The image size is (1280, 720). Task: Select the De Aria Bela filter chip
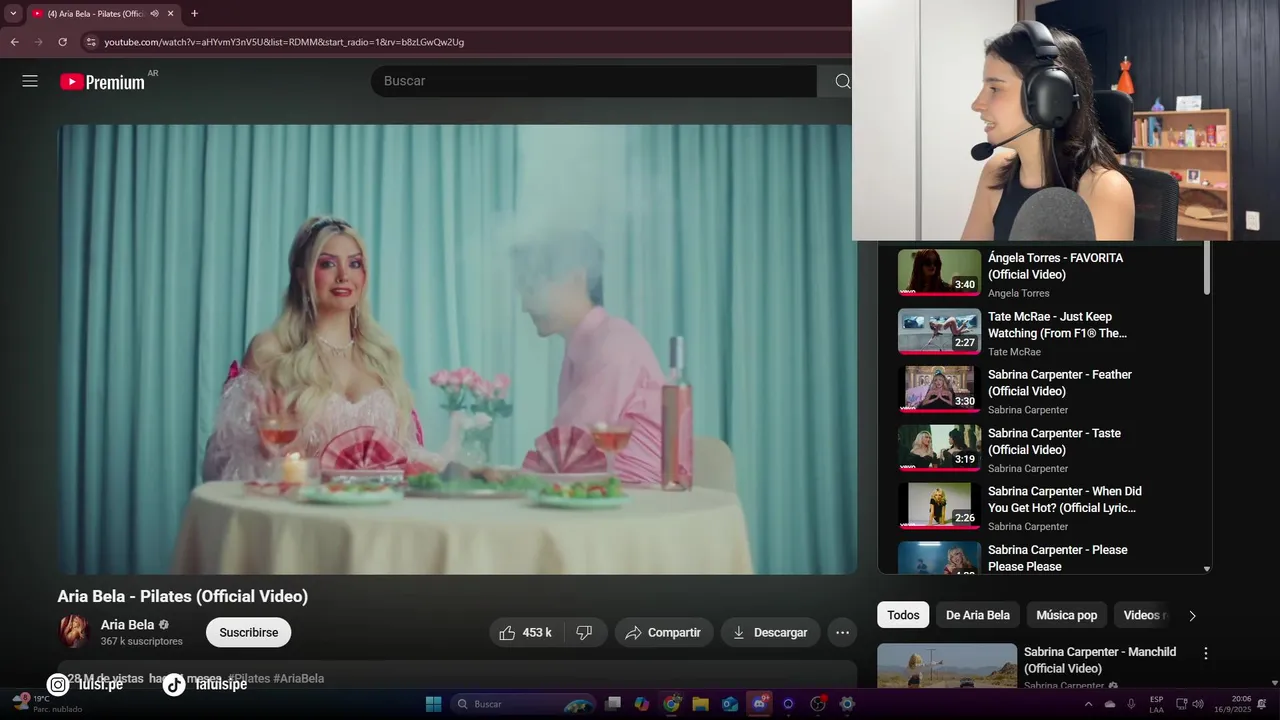978,615
